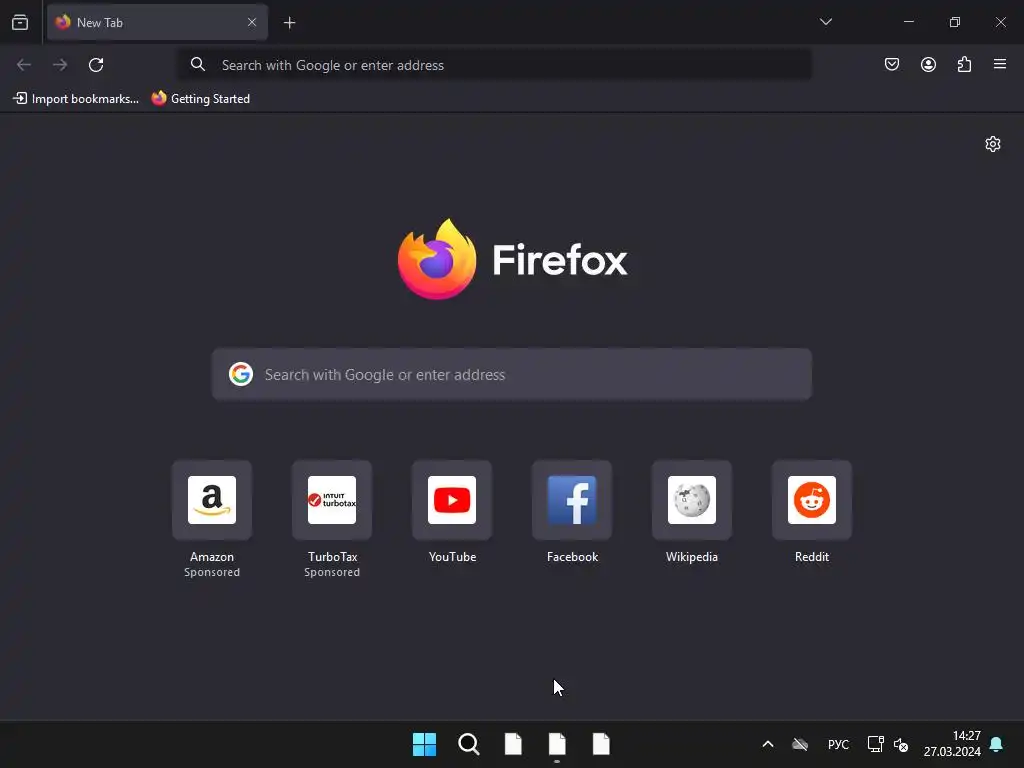Reload the current page
The image size is (1024, 768).
click(96, 65)
